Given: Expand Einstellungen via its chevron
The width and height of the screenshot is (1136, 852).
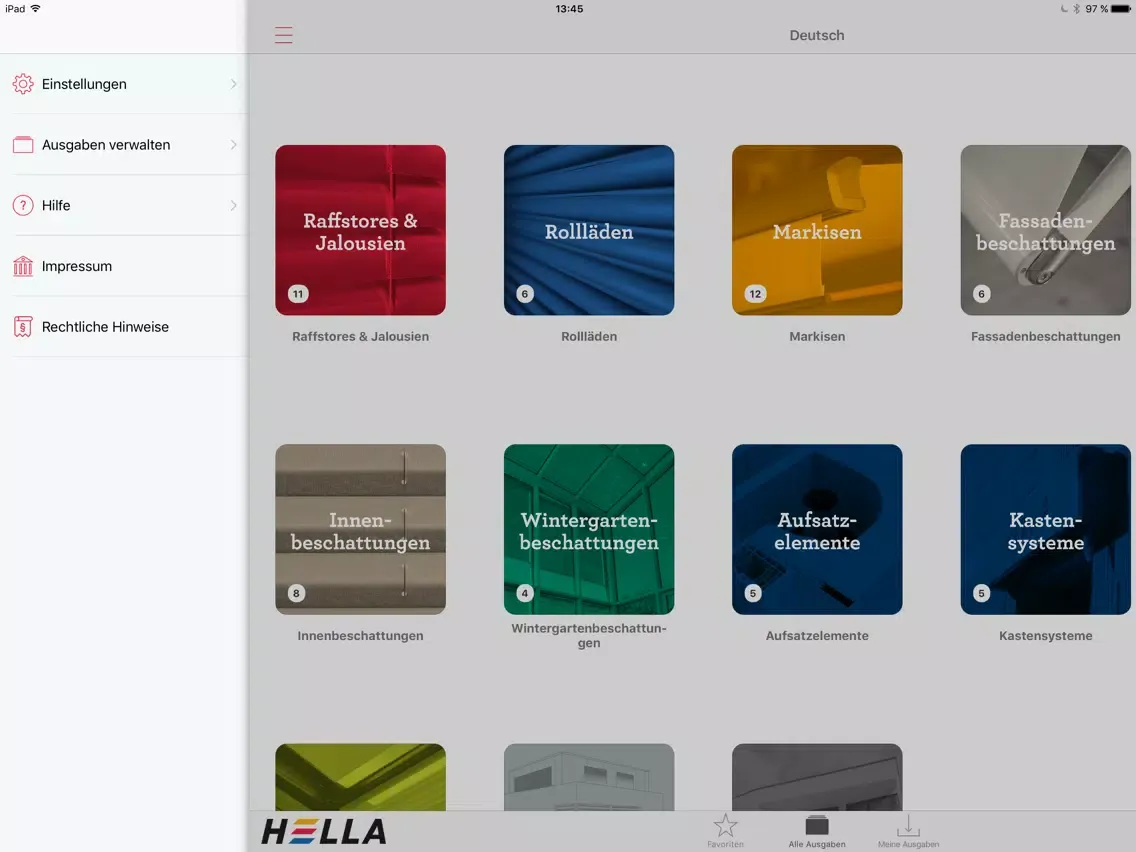Looking at the screenshot, I should [233, 84].
